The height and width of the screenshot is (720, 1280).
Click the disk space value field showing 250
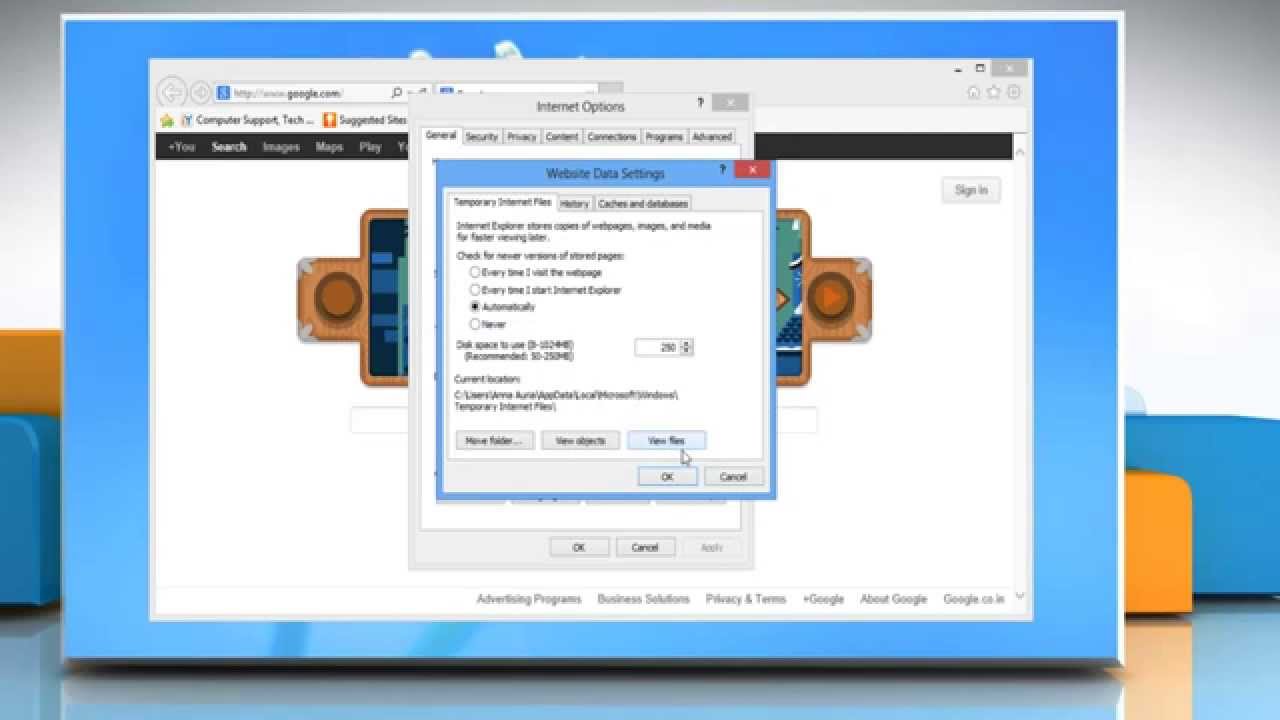pos(658,347)
